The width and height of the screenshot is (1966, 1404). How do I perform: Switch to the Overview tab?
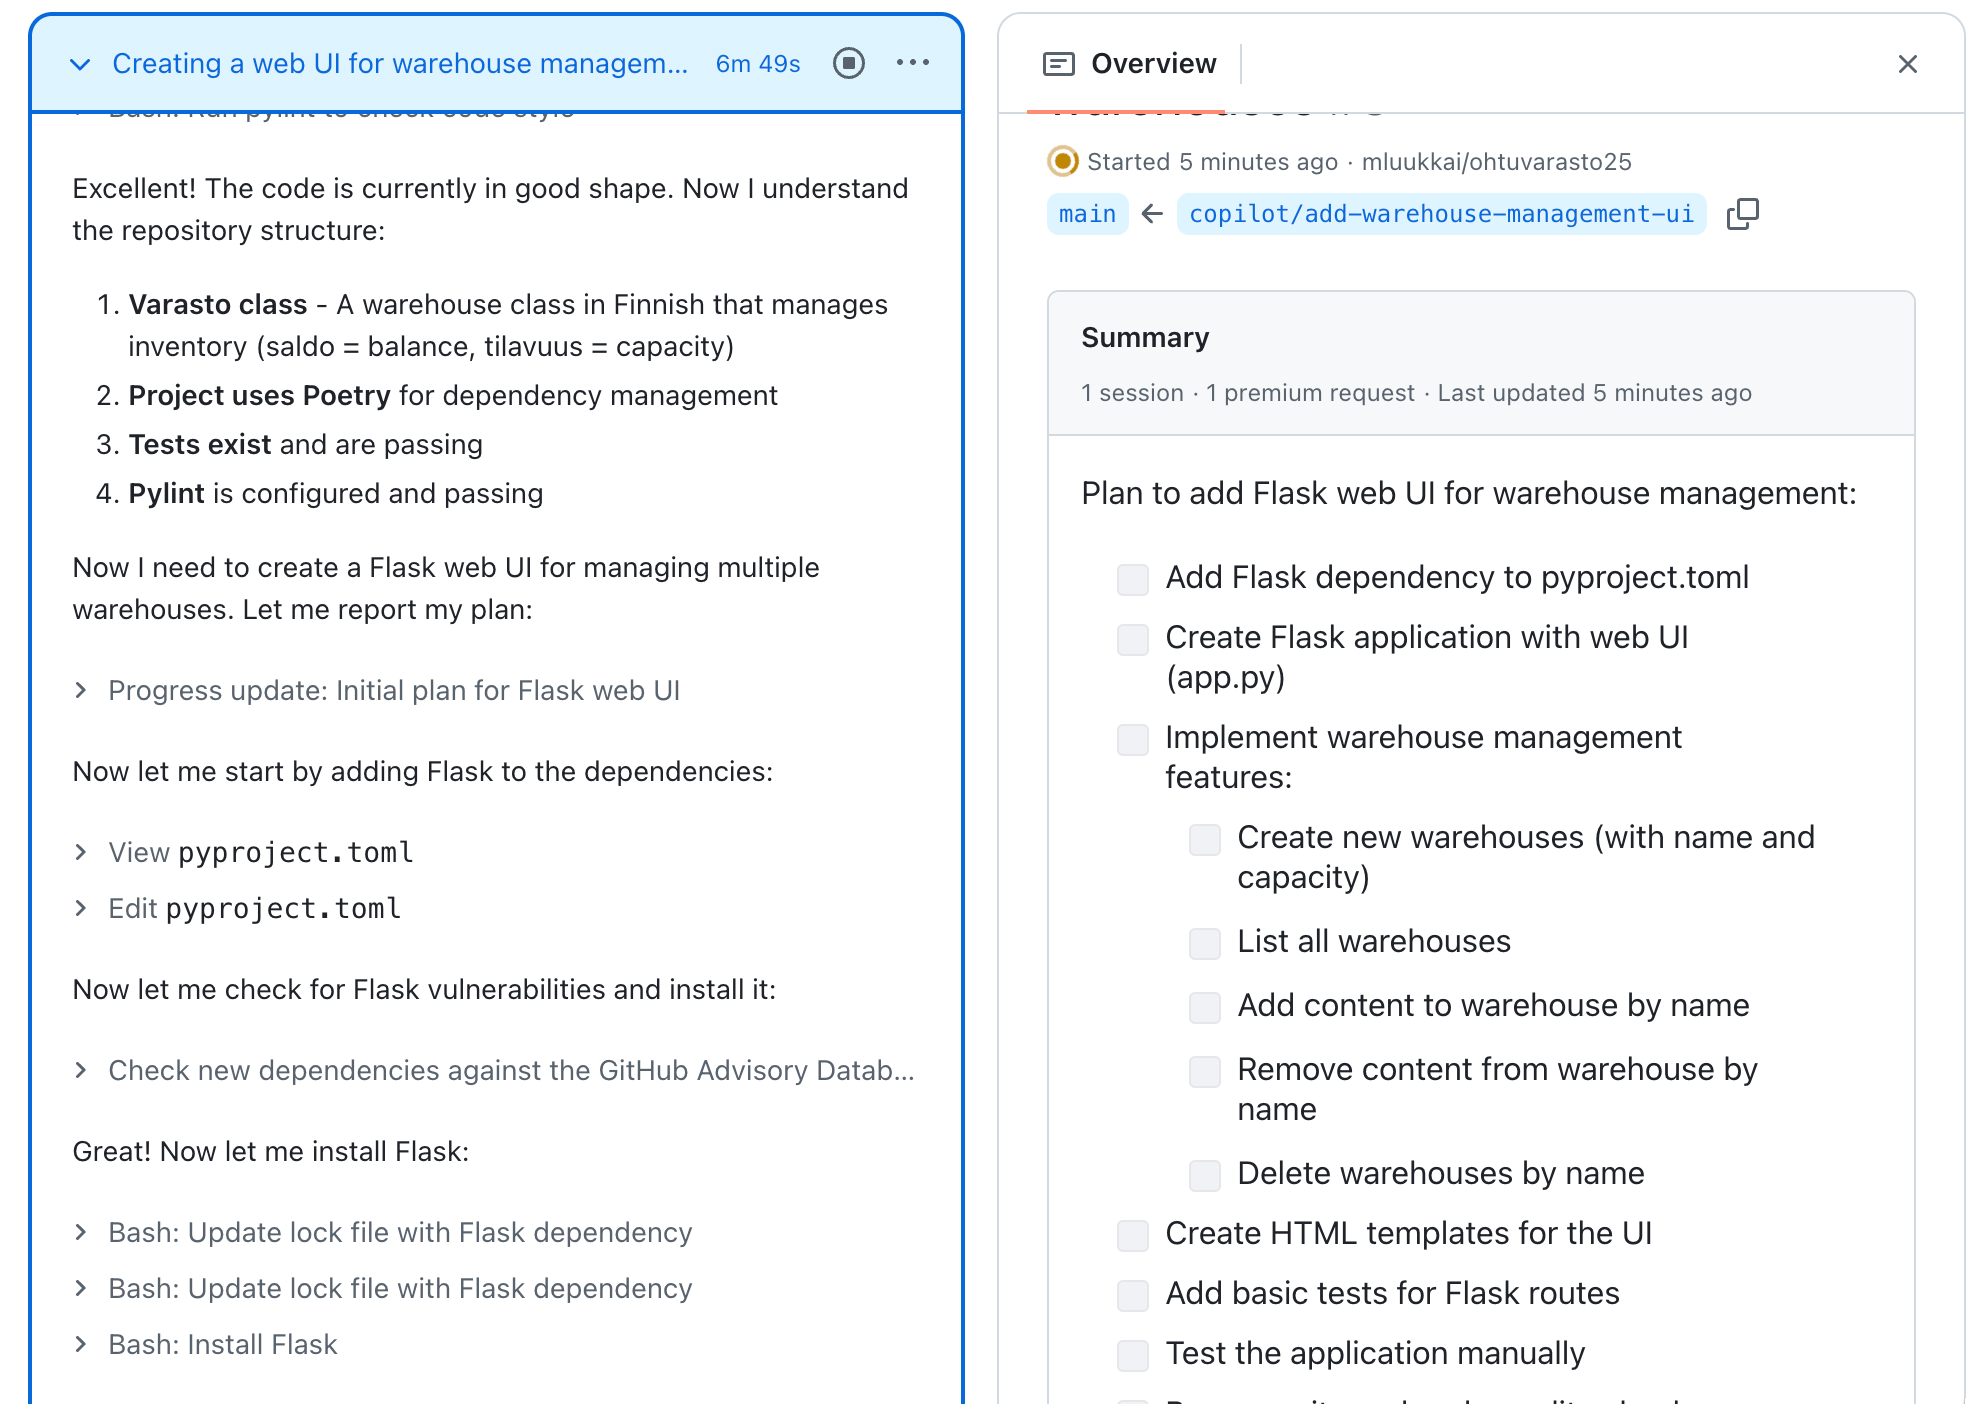coord(1153,64)
